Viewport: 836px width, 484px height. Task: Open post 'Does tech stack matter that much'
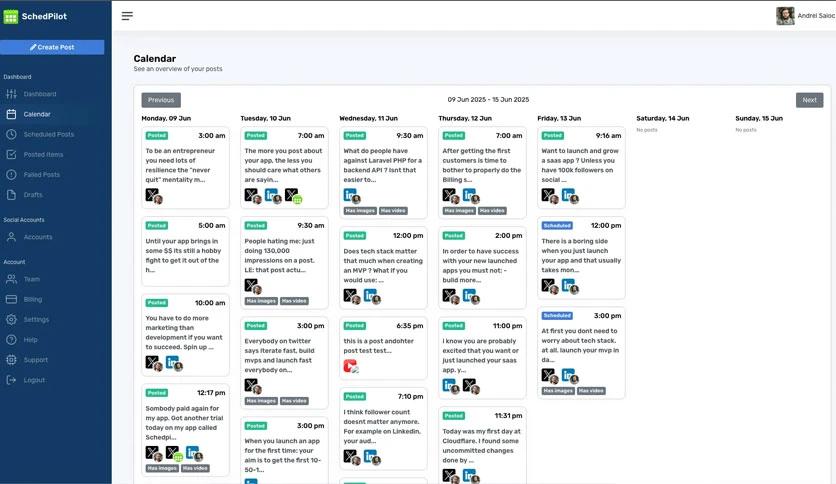383,268
